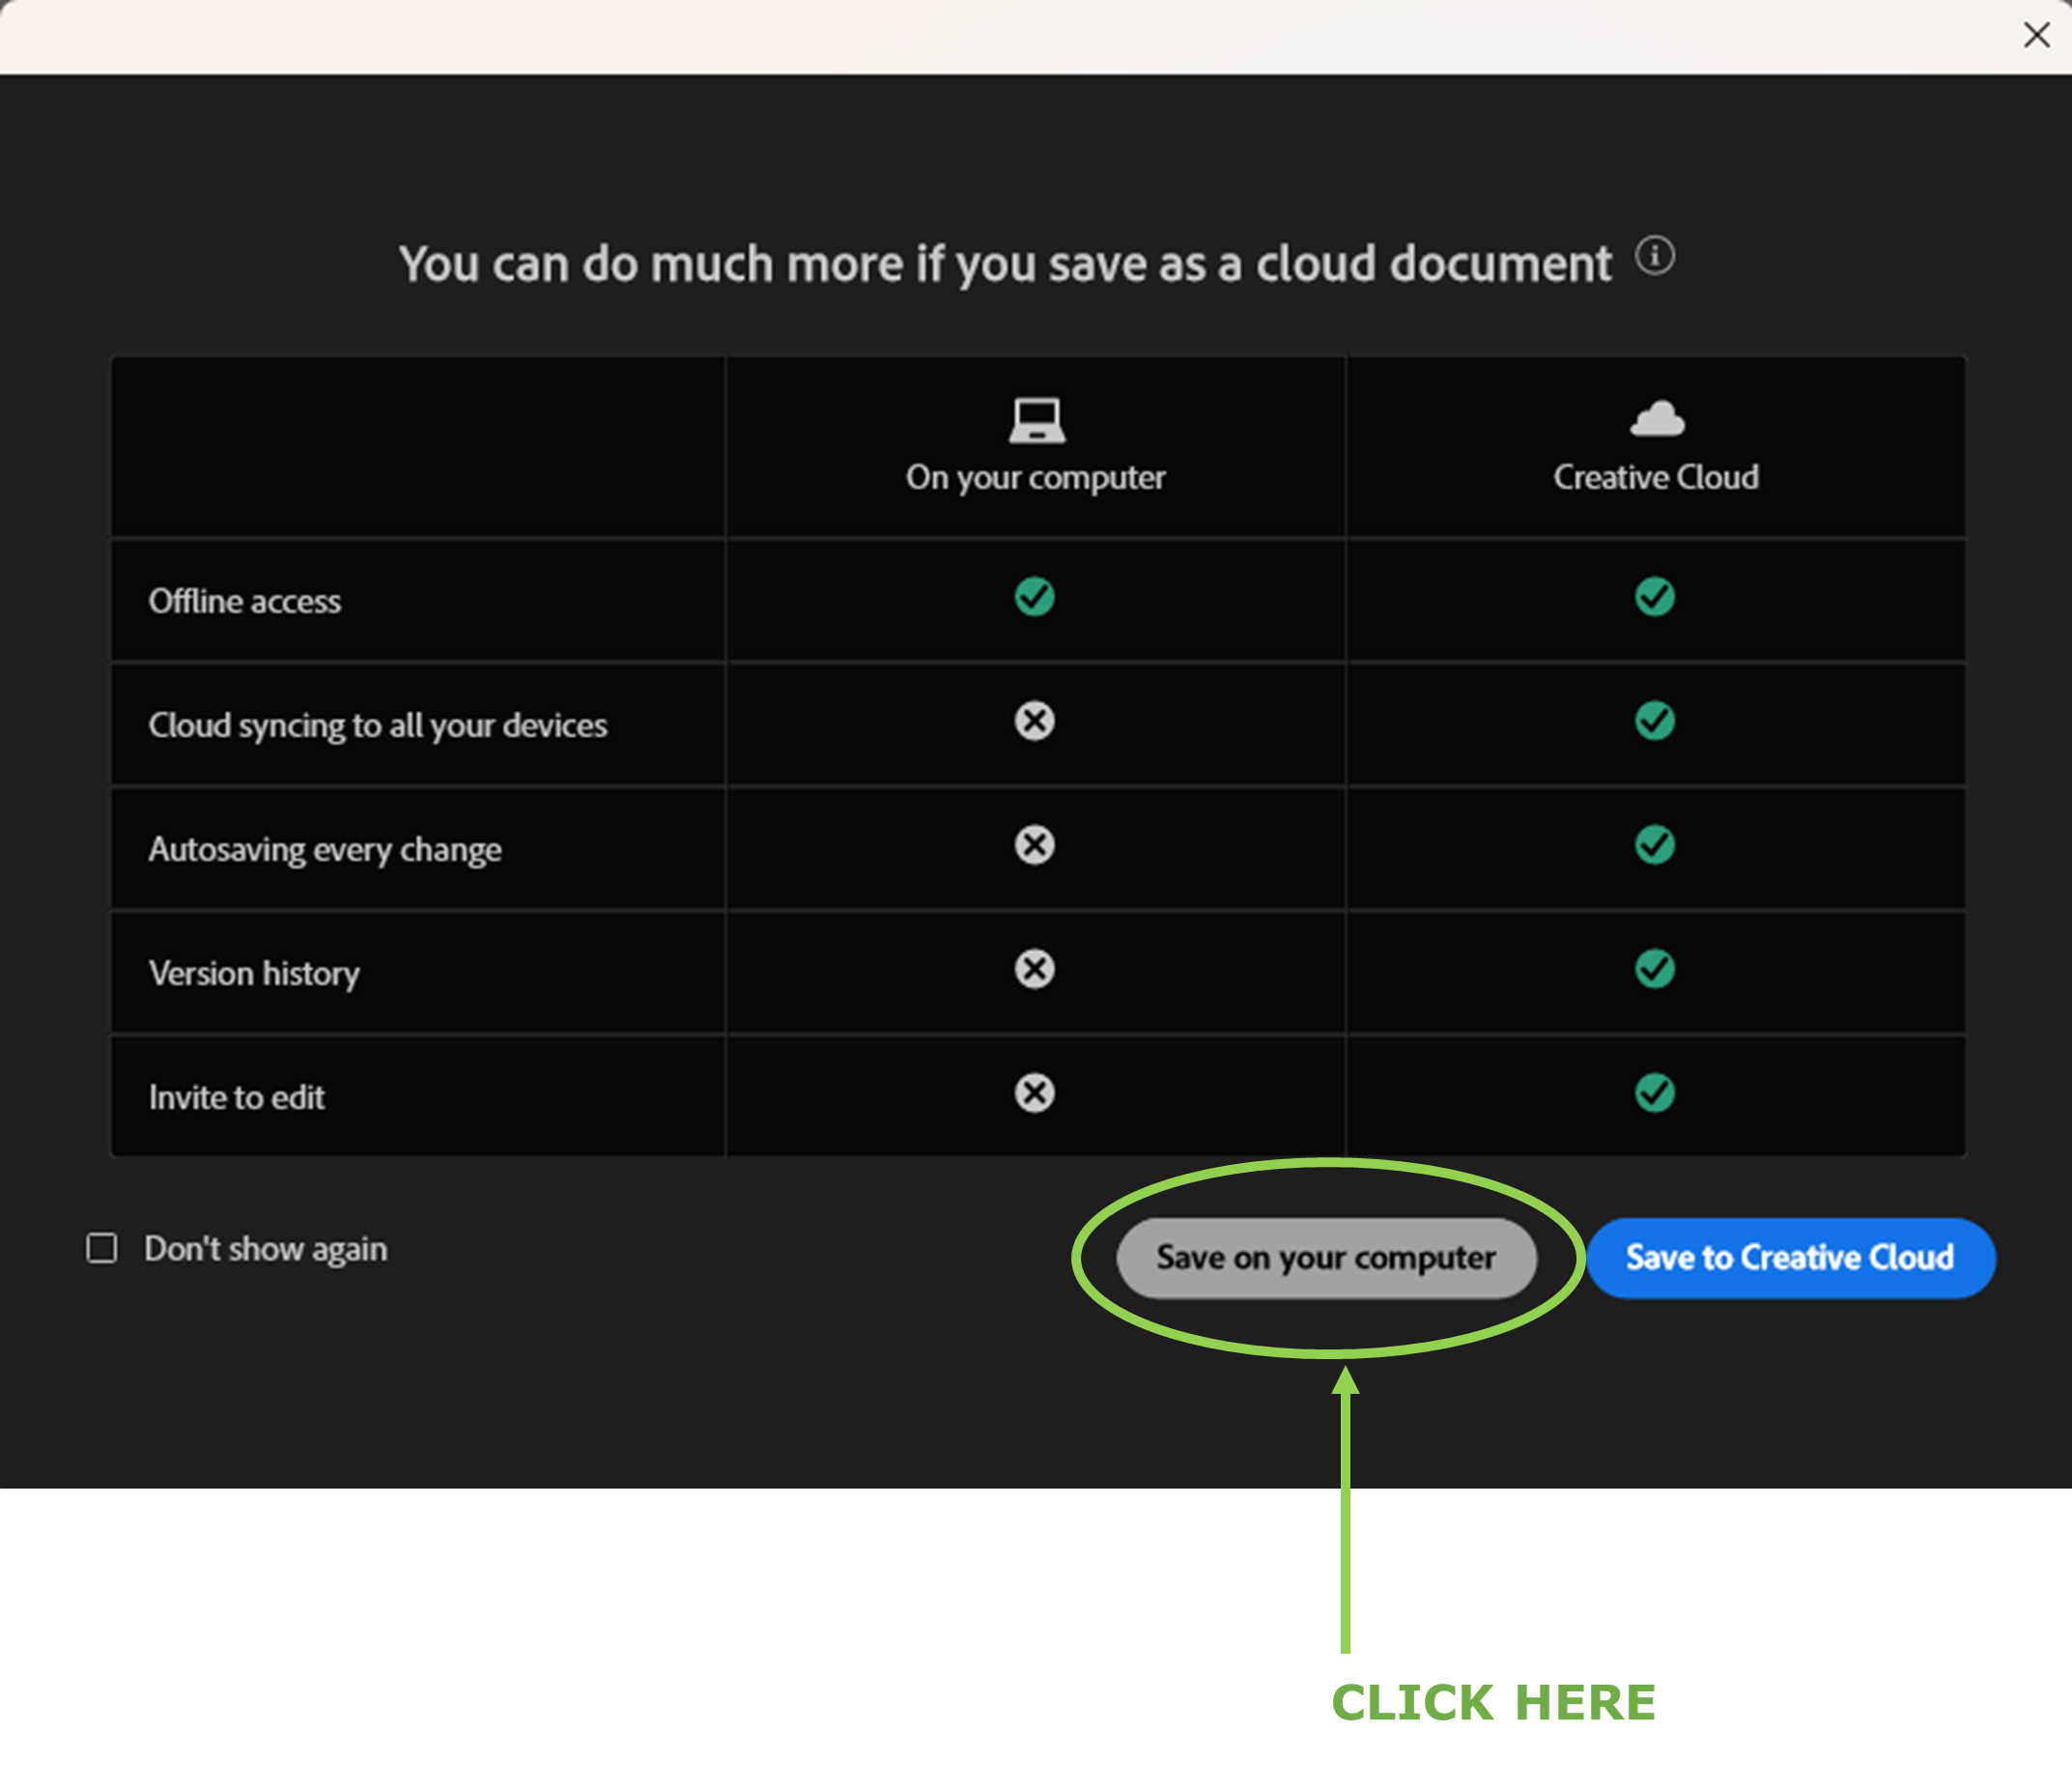Click the Save on your computer button
Screen dimensions: 2072x1788
(1326, 1258)
